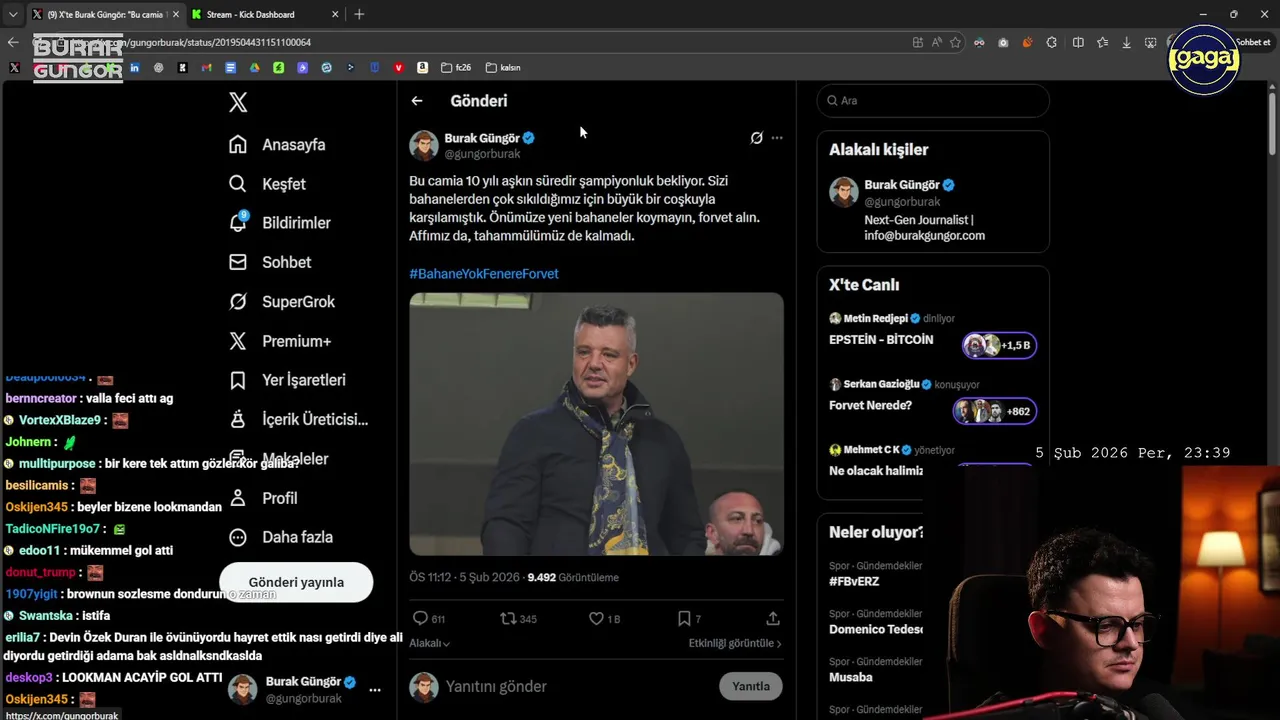Join the Forvet Nerede? live space
Screen dimensions: 1280x720
click(x=933, y=401)
